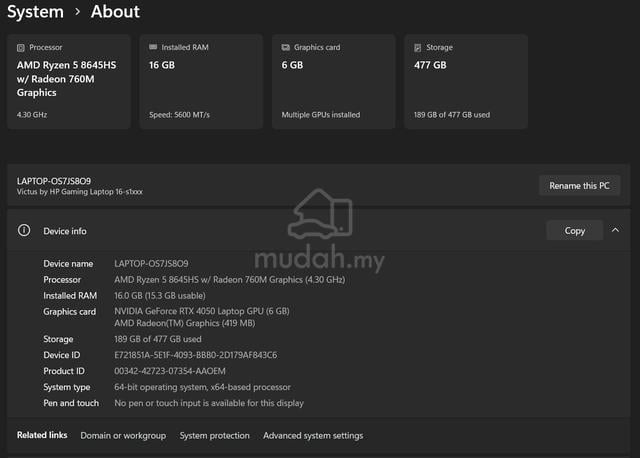Click the Device ID label

(x=62, y=355)
